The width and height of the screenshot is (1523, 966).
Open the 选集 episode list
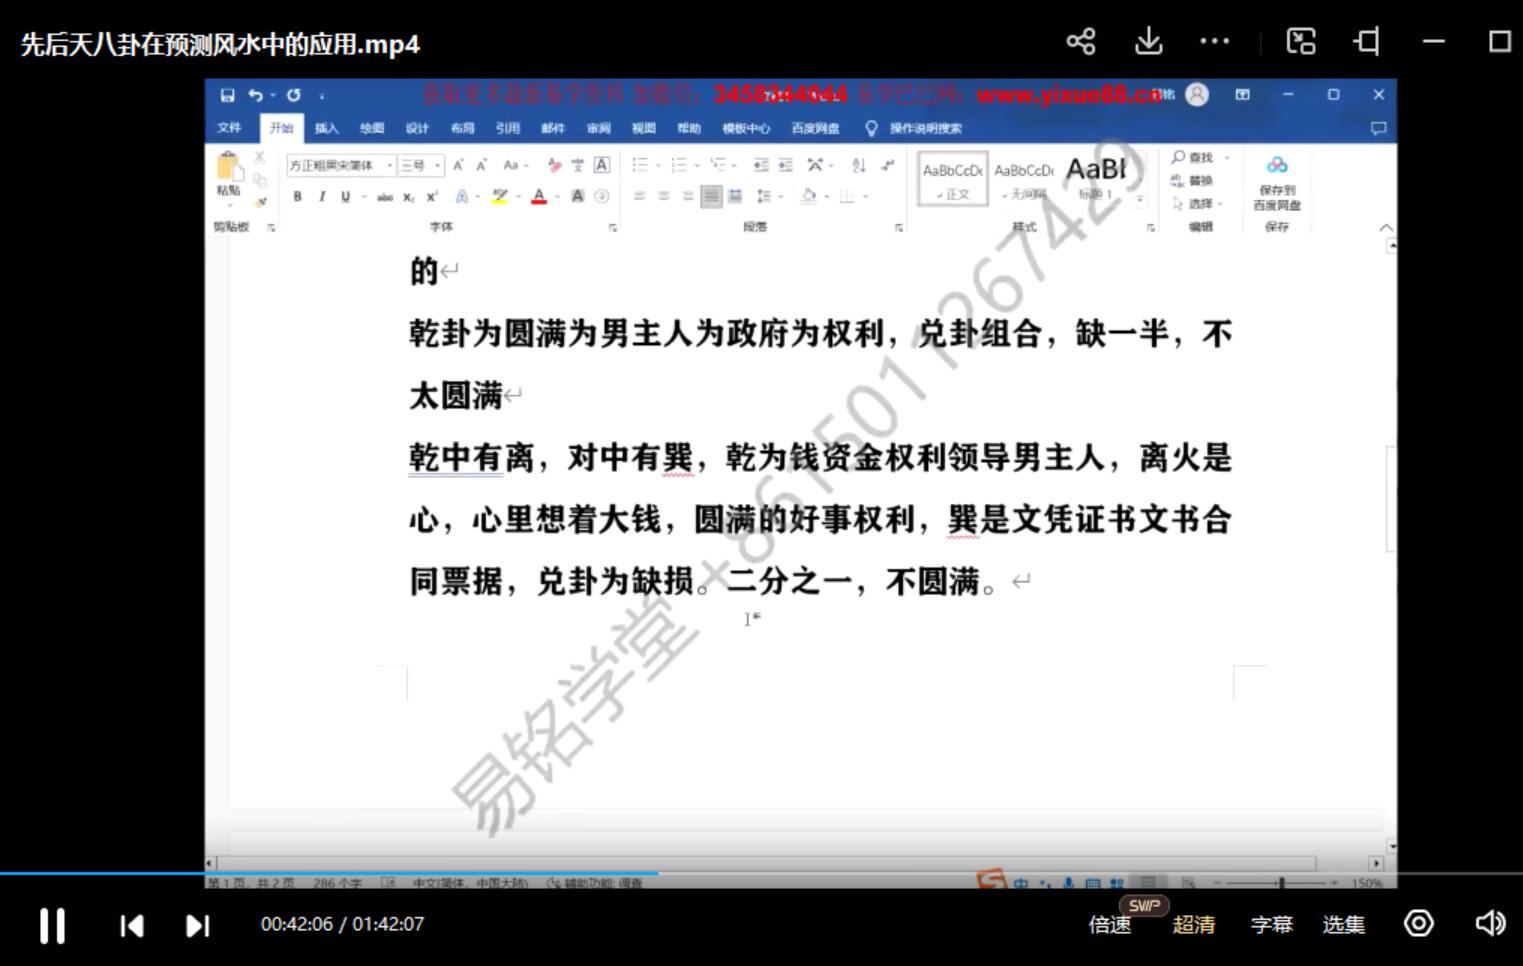(x=1343, y=924)
